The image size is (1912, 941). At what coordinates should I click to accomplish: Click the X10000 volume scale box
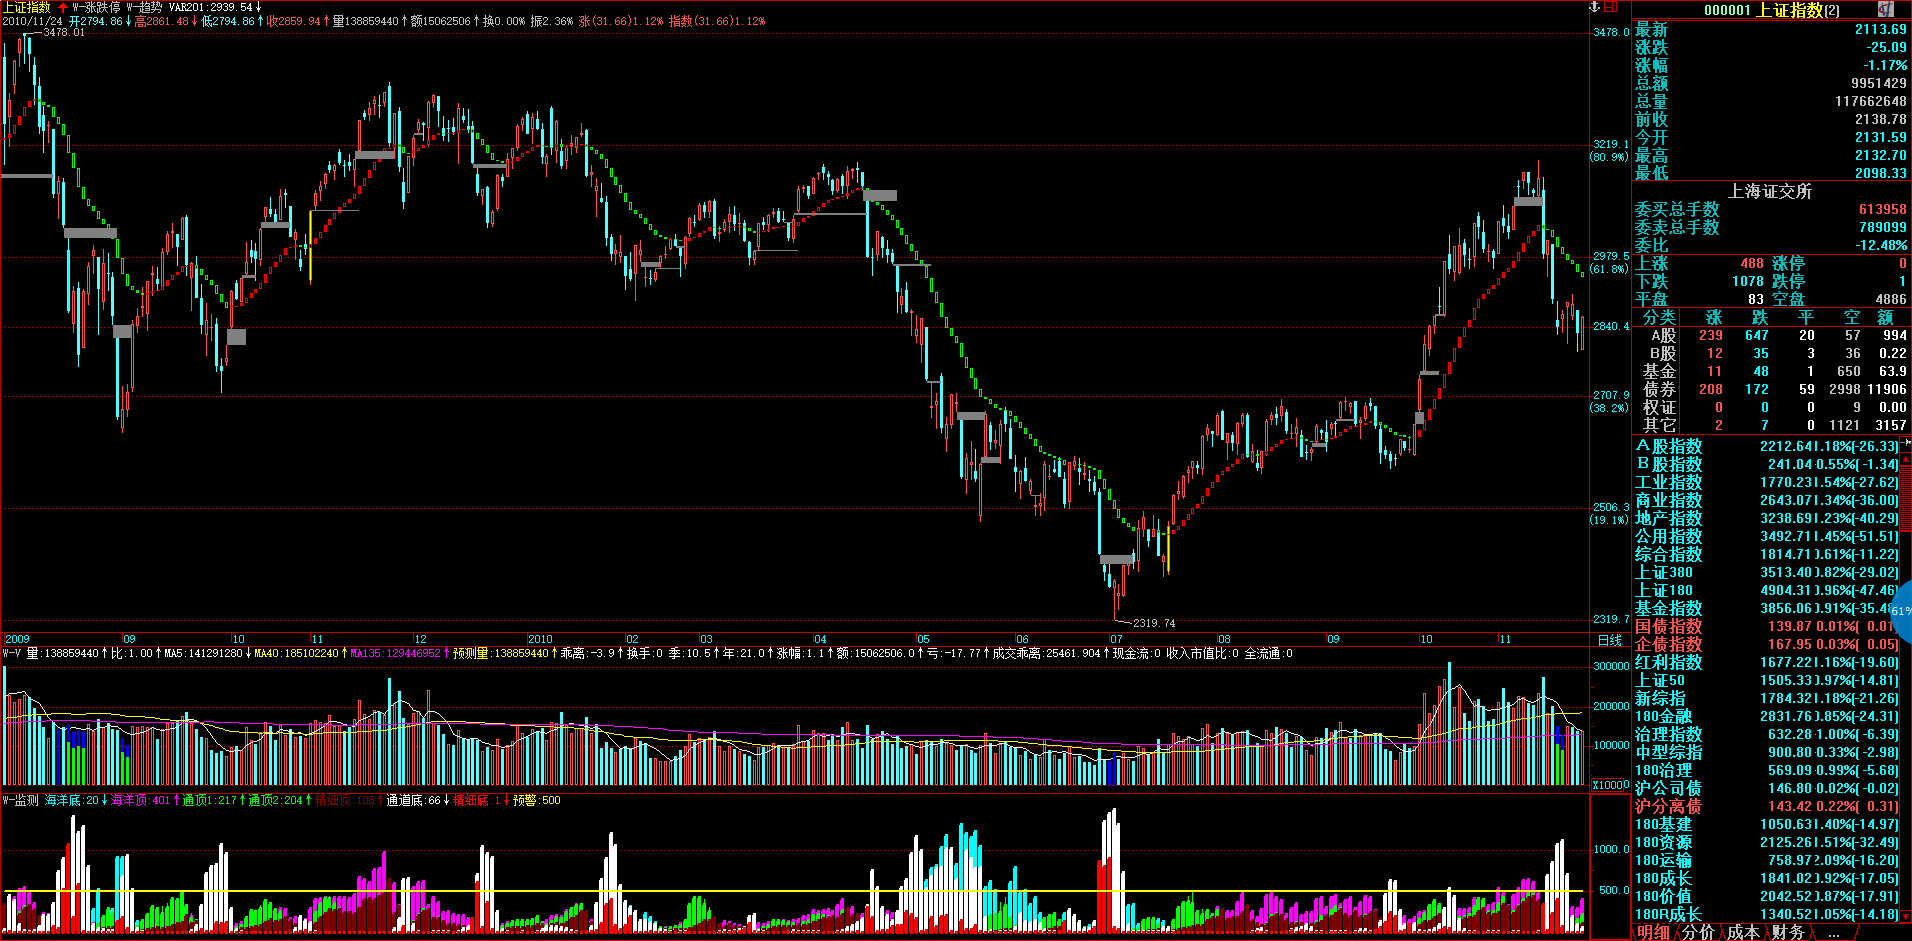[1610, 785]
